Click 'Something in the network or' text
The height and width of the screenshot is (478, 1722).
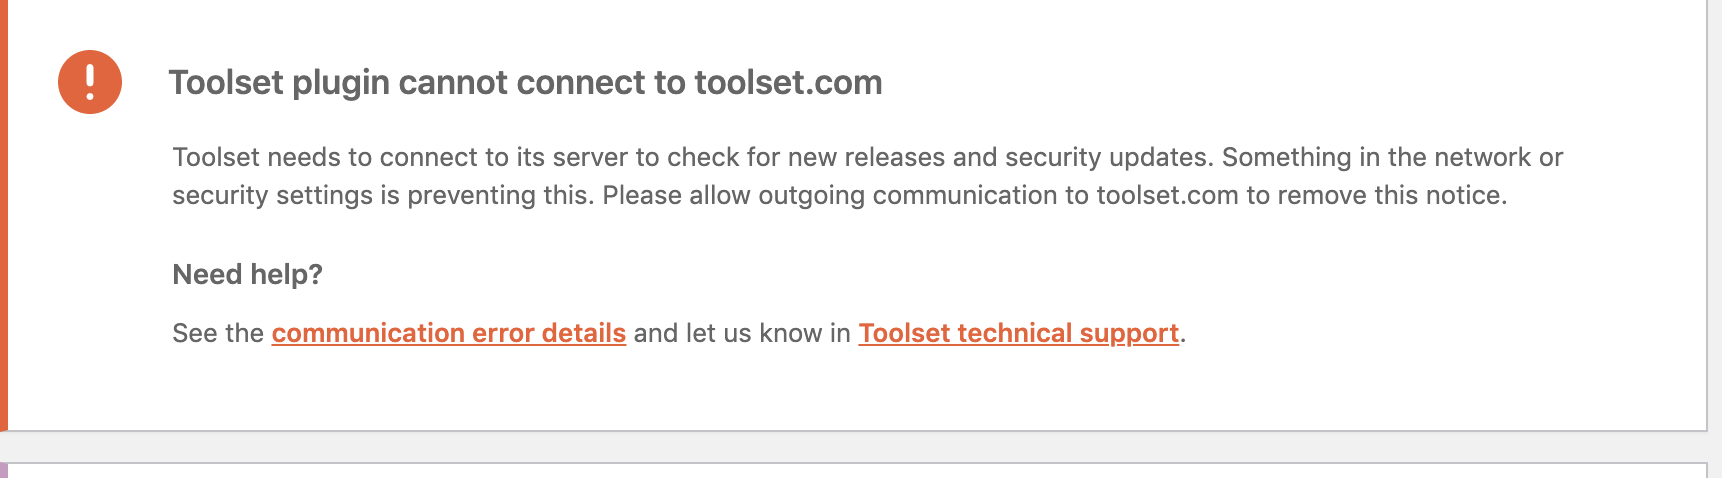pyautogui.click(x=1392, y=157)
